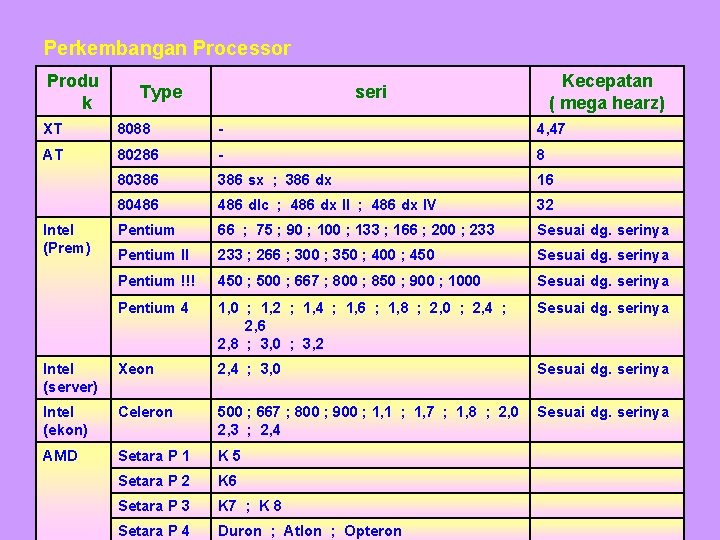The height and width of the screenshot is (540, 720).
Task: Click the speed value '8'
Action: pyautogui.click(x=540, y=155)
